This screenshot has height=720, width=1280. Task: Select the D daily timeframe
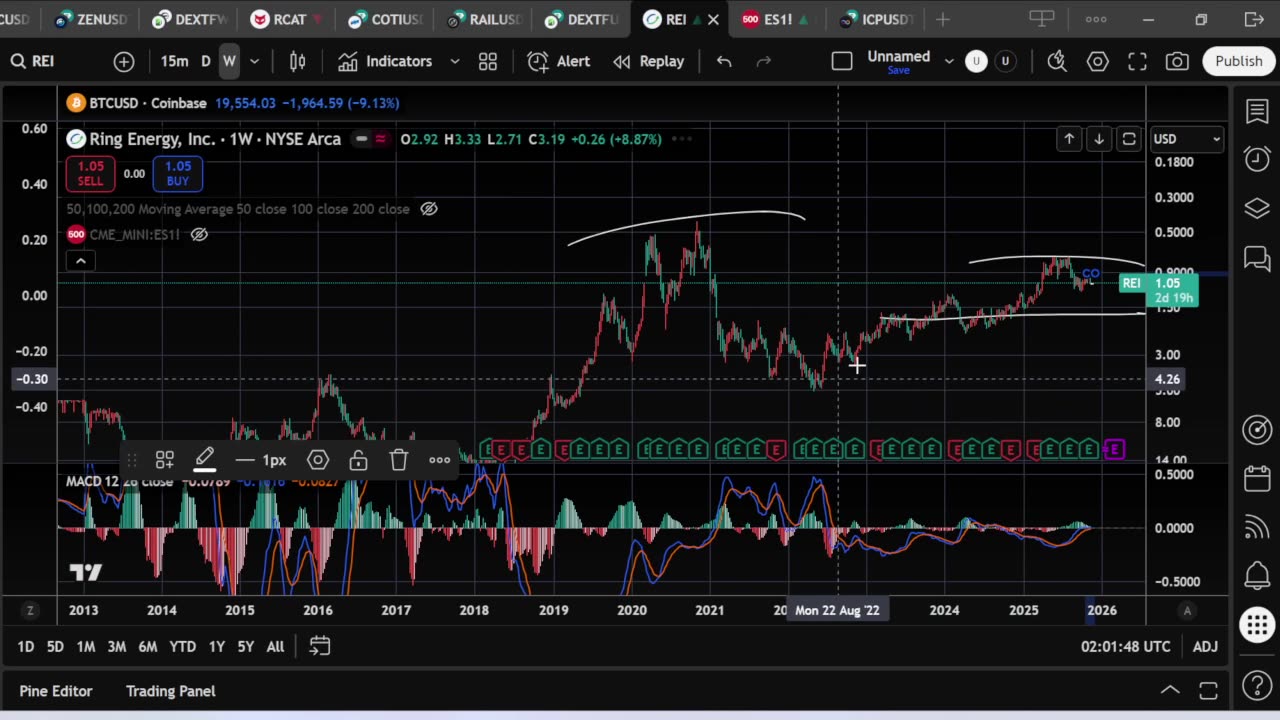tap(205, 61)
